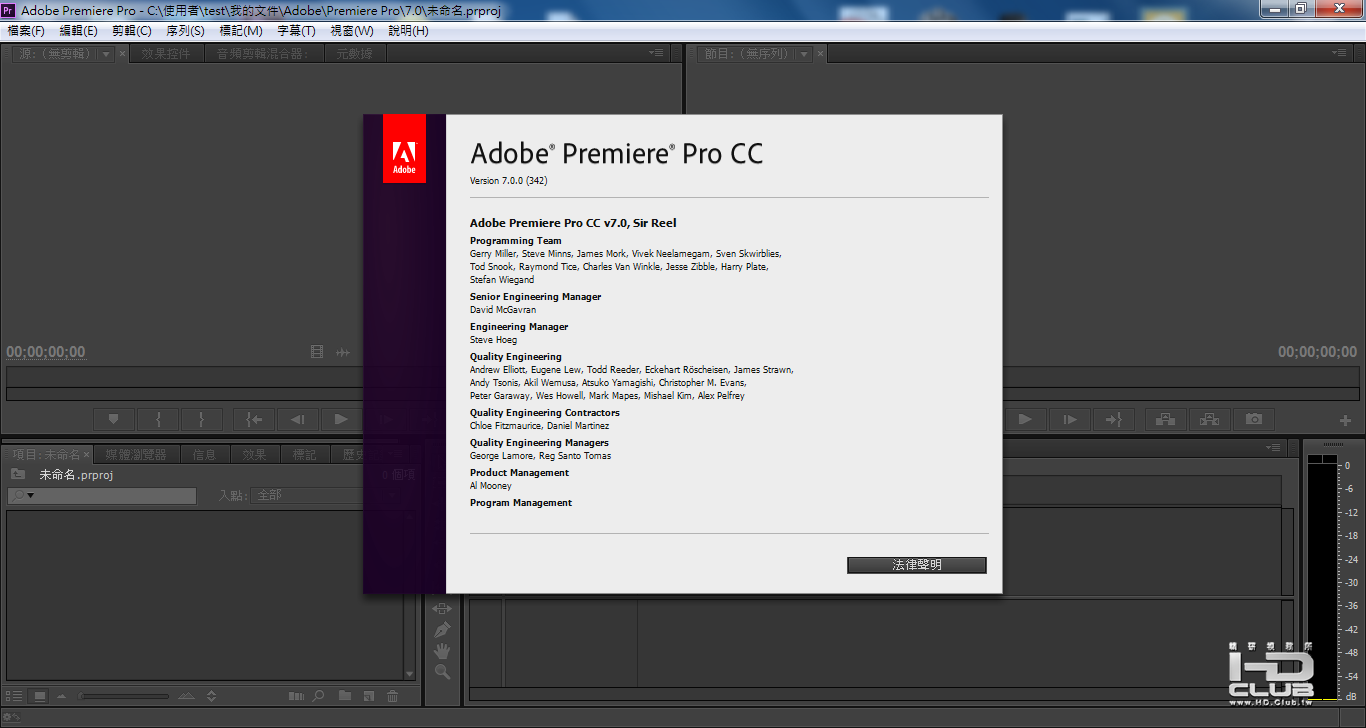Switch to the 媒體瀏覽器 tab

[x=136, y=454]
